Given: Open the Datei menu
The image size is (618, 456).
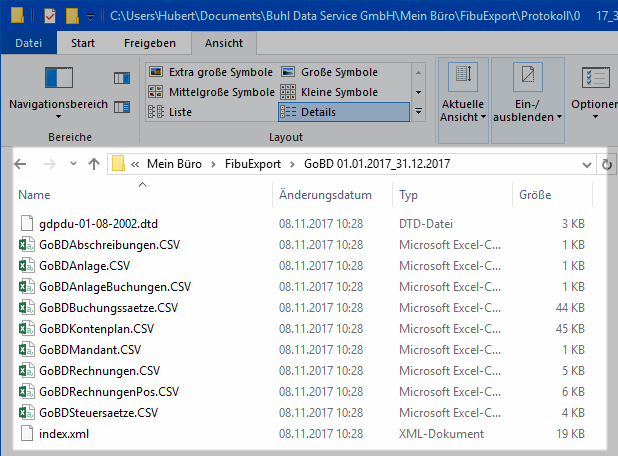Looking at the screenshot, I should [29, 43].
